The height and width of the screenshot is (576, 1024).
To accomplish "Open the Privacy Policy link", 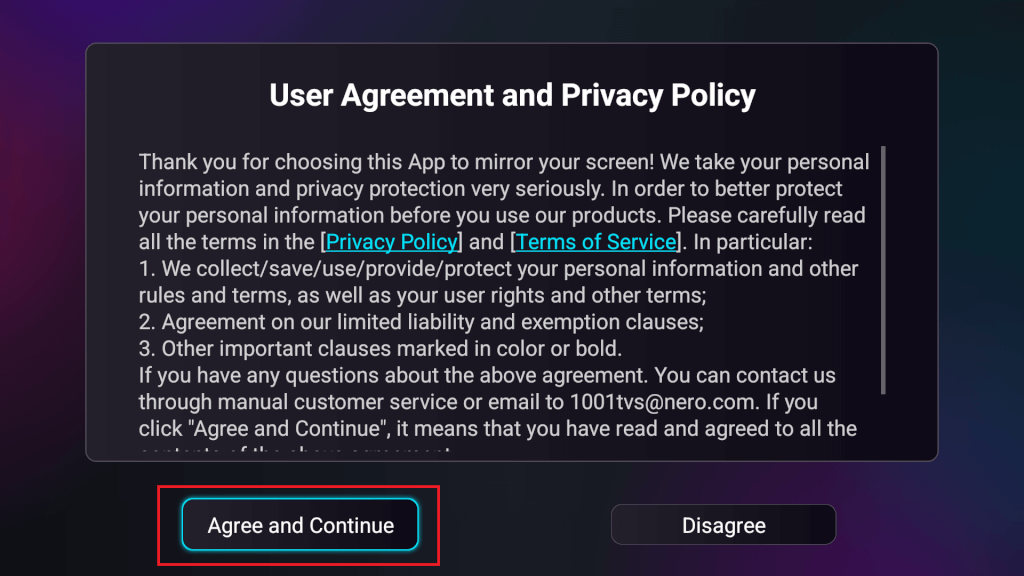I will (392, 242).
